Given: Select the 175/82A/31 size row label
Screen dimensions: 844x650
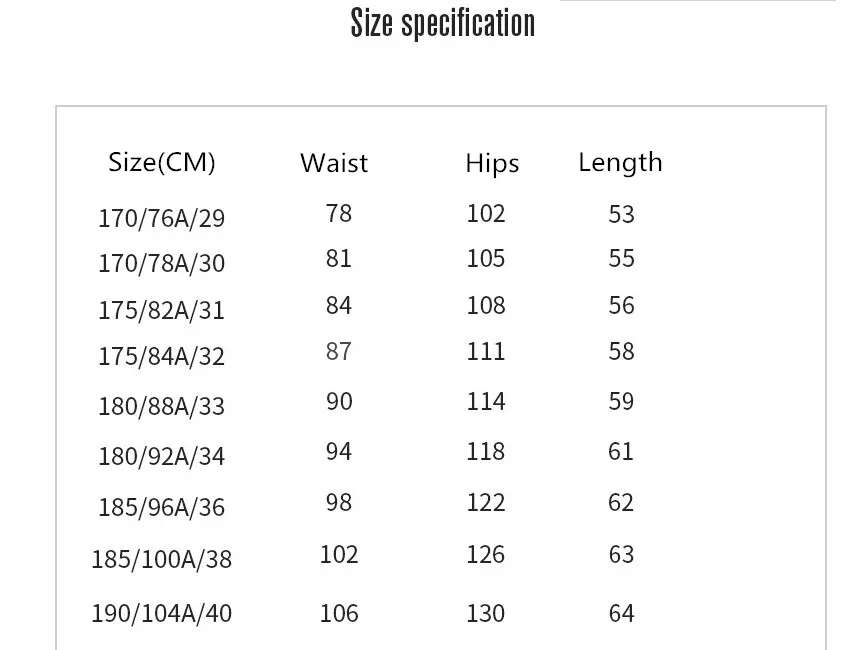Looking at the screenshot, I should coord(161,310).
